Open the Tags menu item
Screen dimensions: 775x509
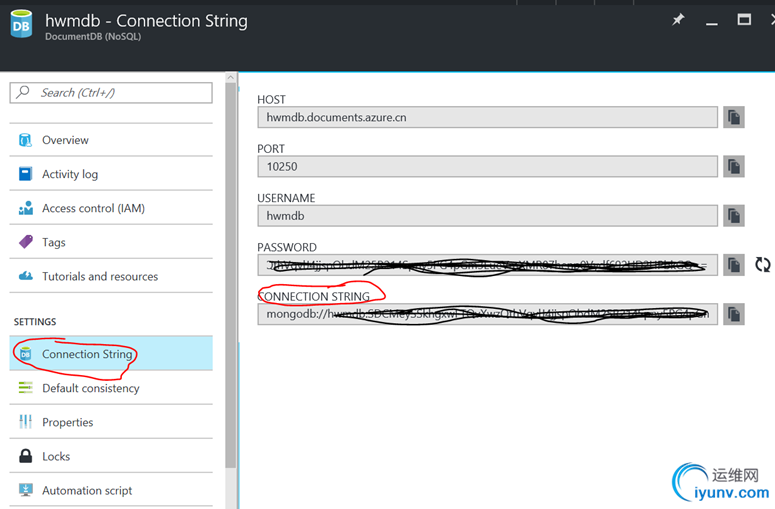(111, 242)
